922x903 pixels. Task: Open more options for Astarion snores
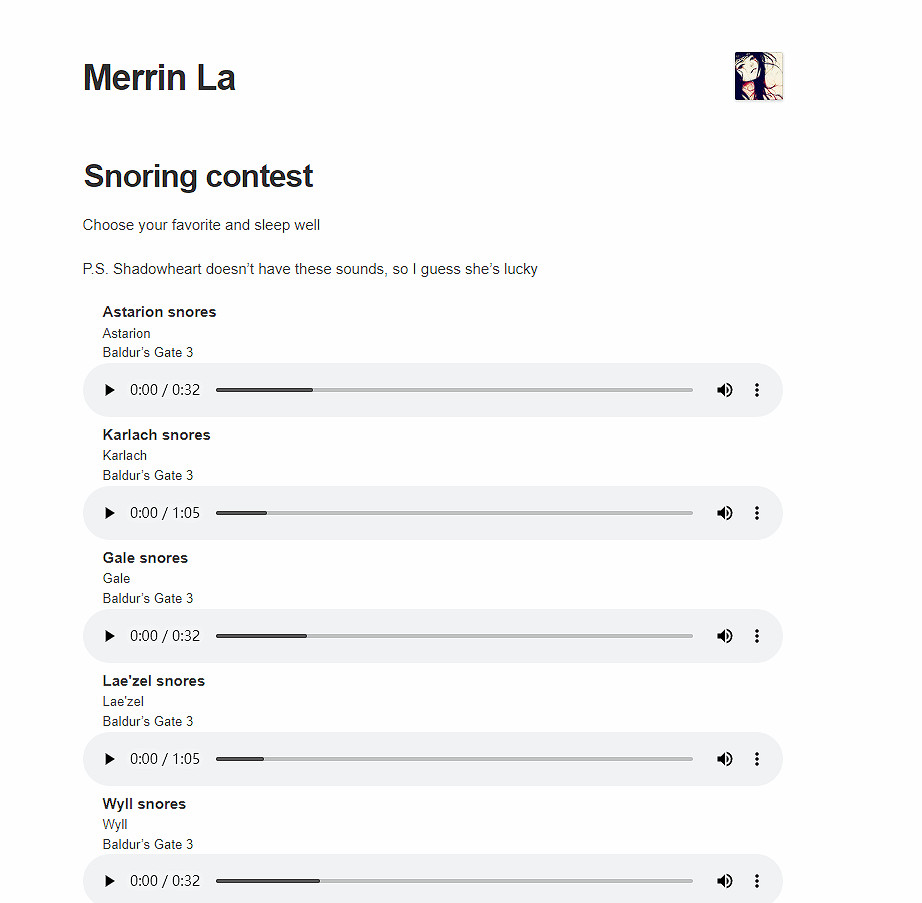(757, 390)
